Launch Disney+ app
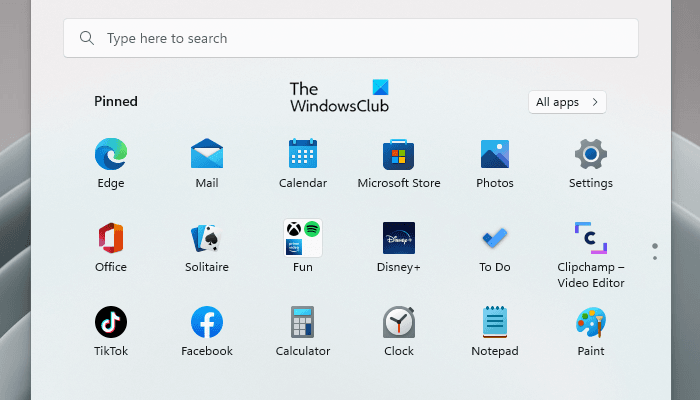 click(399, 238)
